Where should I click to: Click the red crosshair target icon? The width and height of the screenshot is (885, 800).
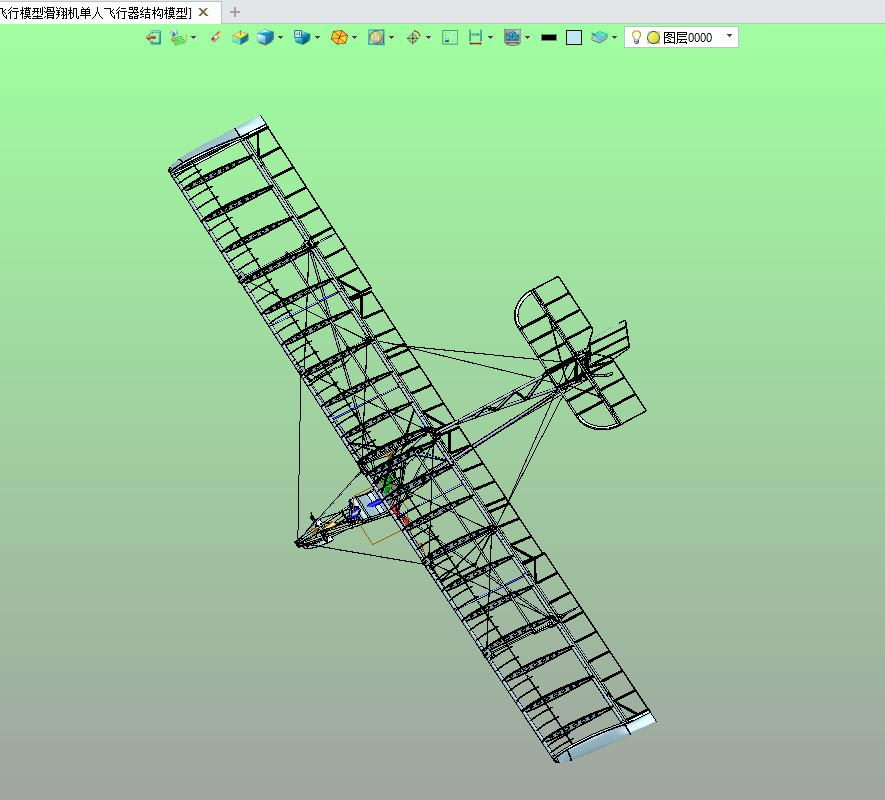click(413, 37)
